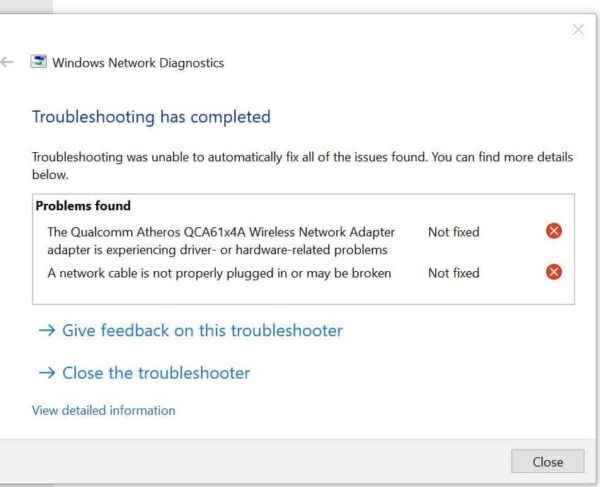Viewport: 600px width, 487px height.
Task: Click empty area inside the problems list box
Action: pos(302,293)
